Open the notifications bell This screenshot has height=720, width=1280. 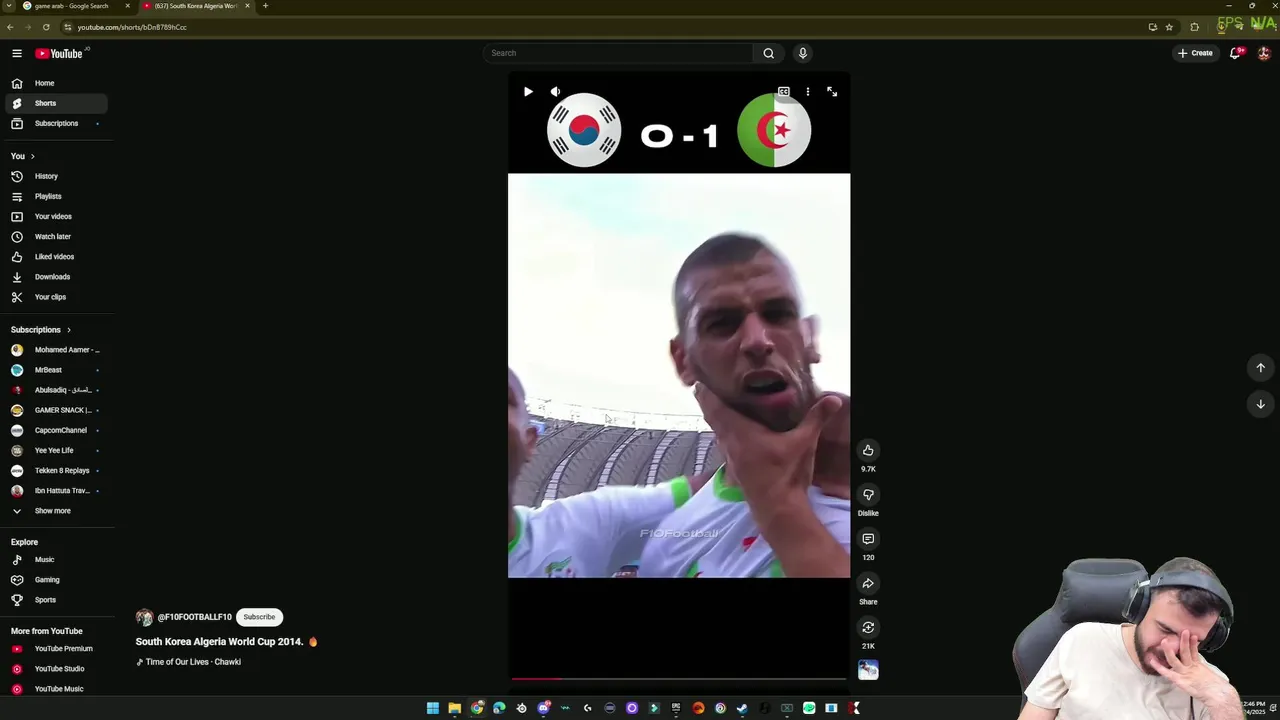(x=1235, y=53)
